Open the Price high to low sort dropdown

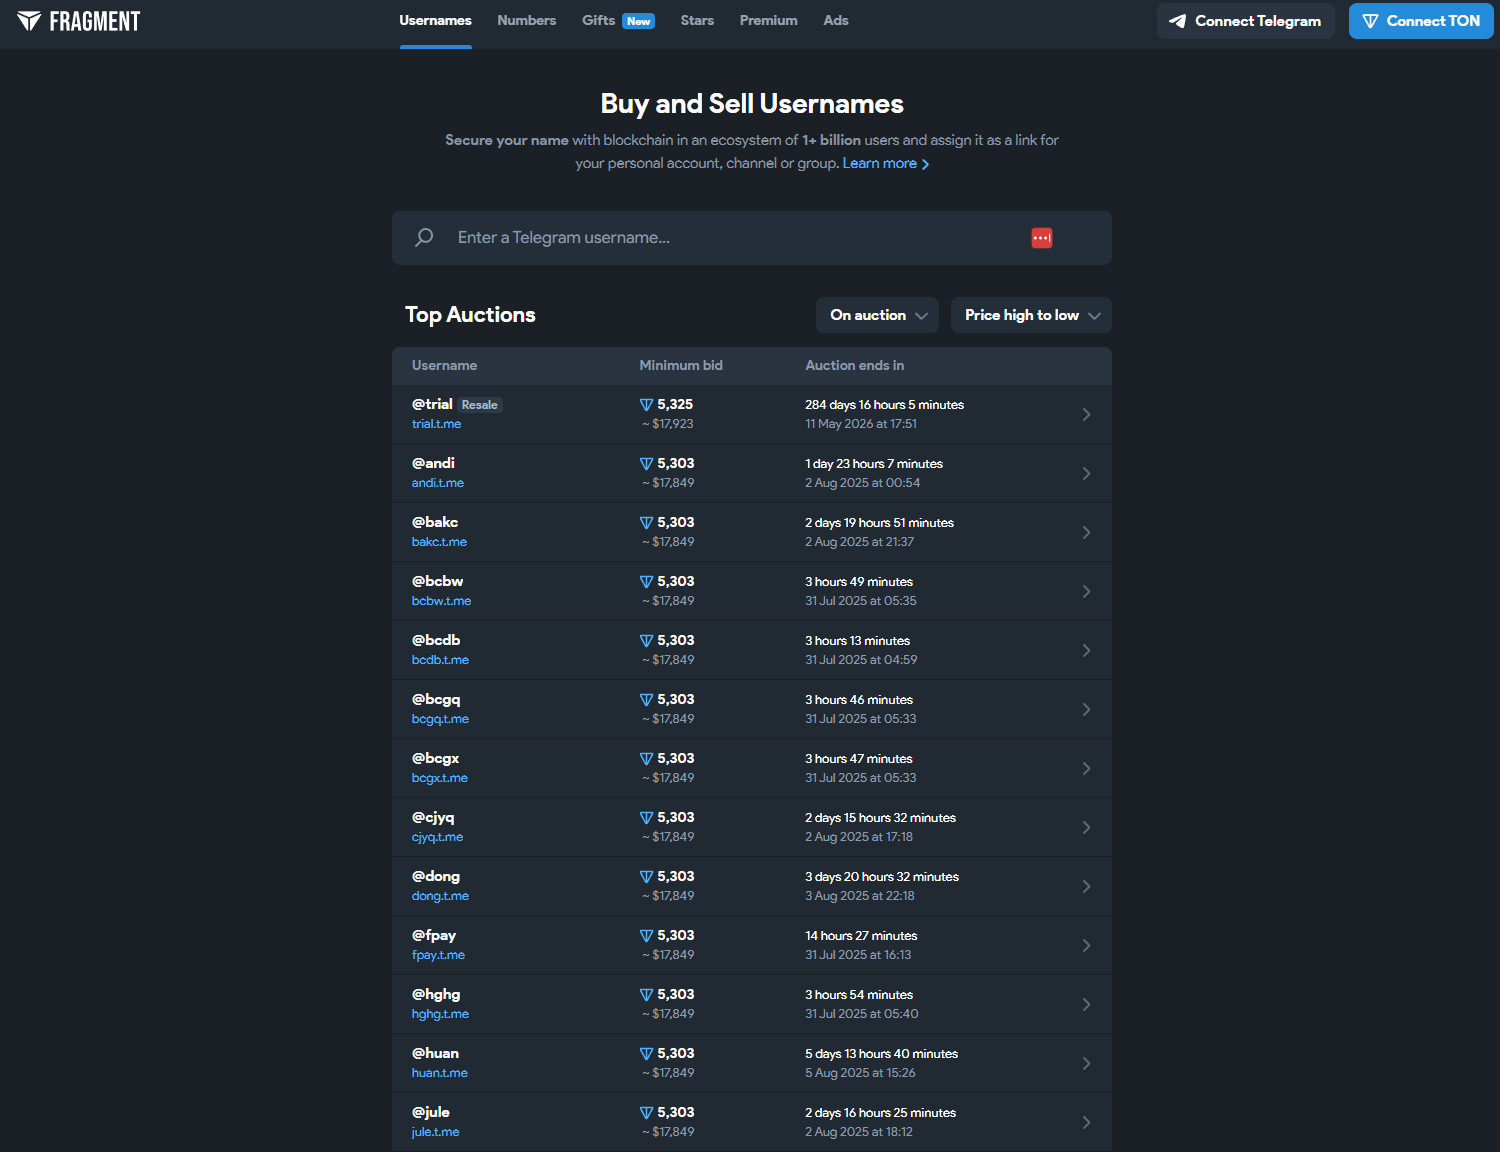click(x=1030, y=315)
